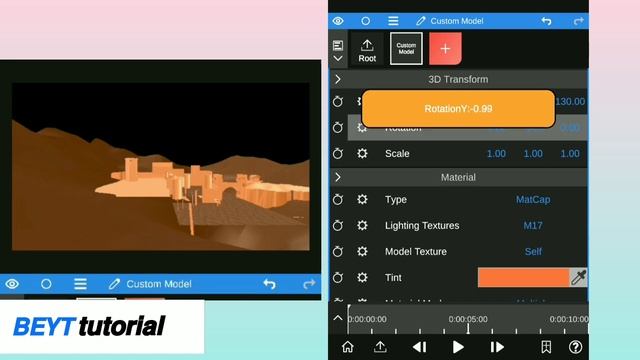The width and height of the screenshot is (640, 360).
Task: Choose Lighting Textures option M17
Action: (x=533, y=225)
